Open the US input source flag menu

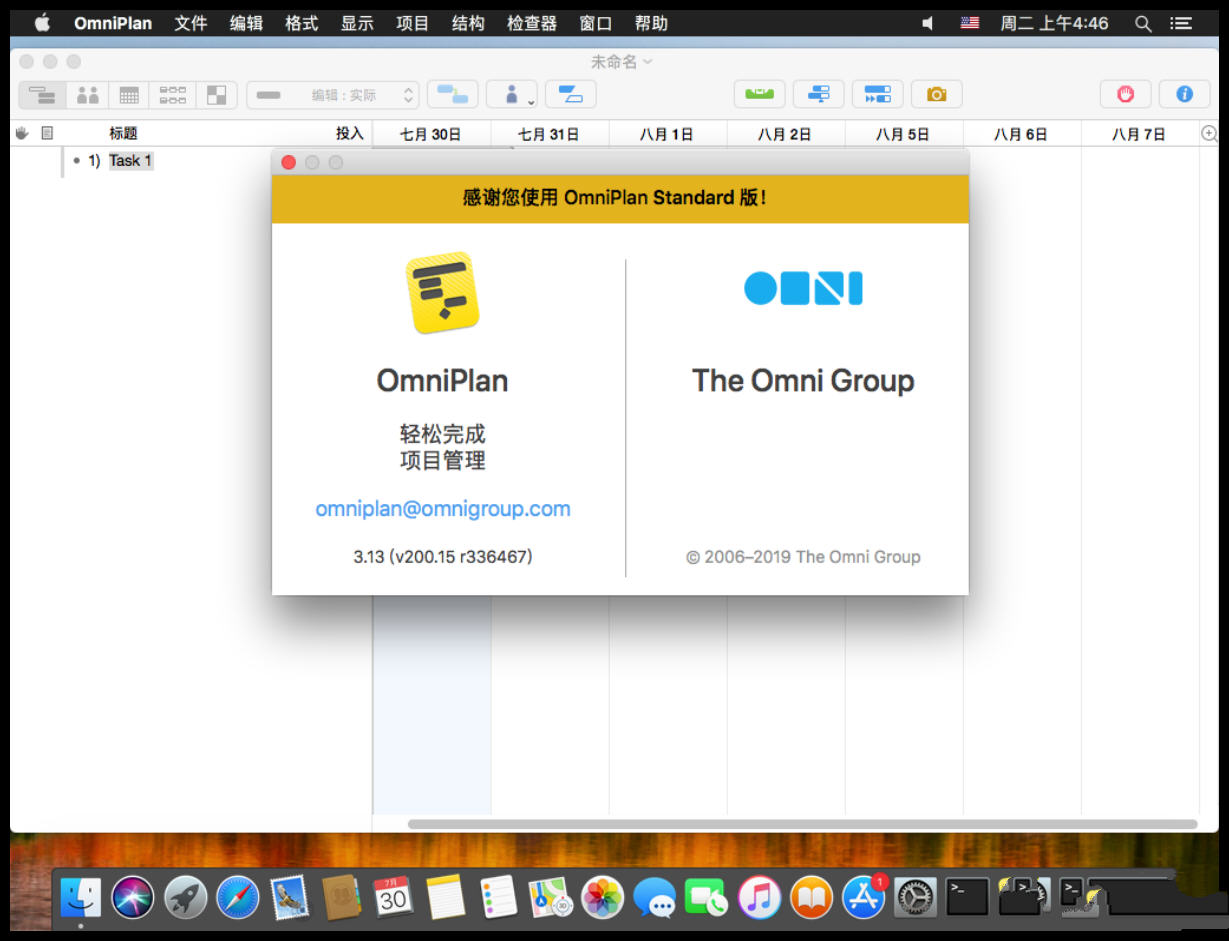[969, 23]
